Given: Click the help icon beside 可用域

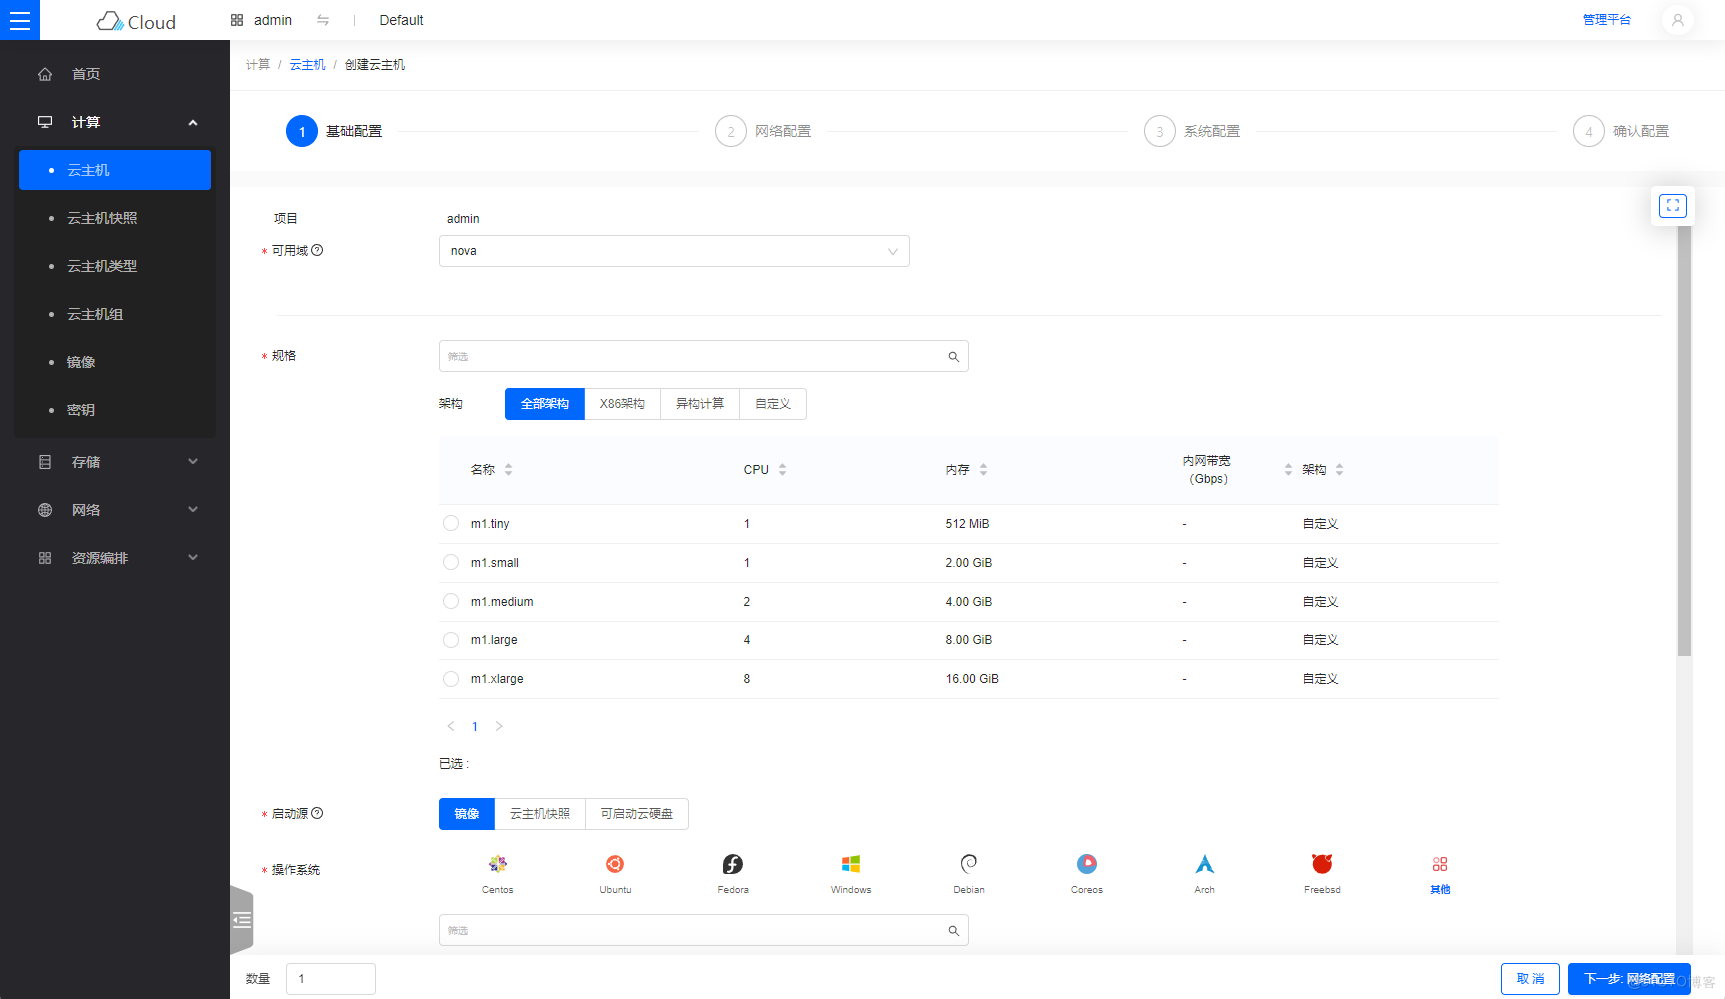Looking at the screenshot, I should (317, 250).
